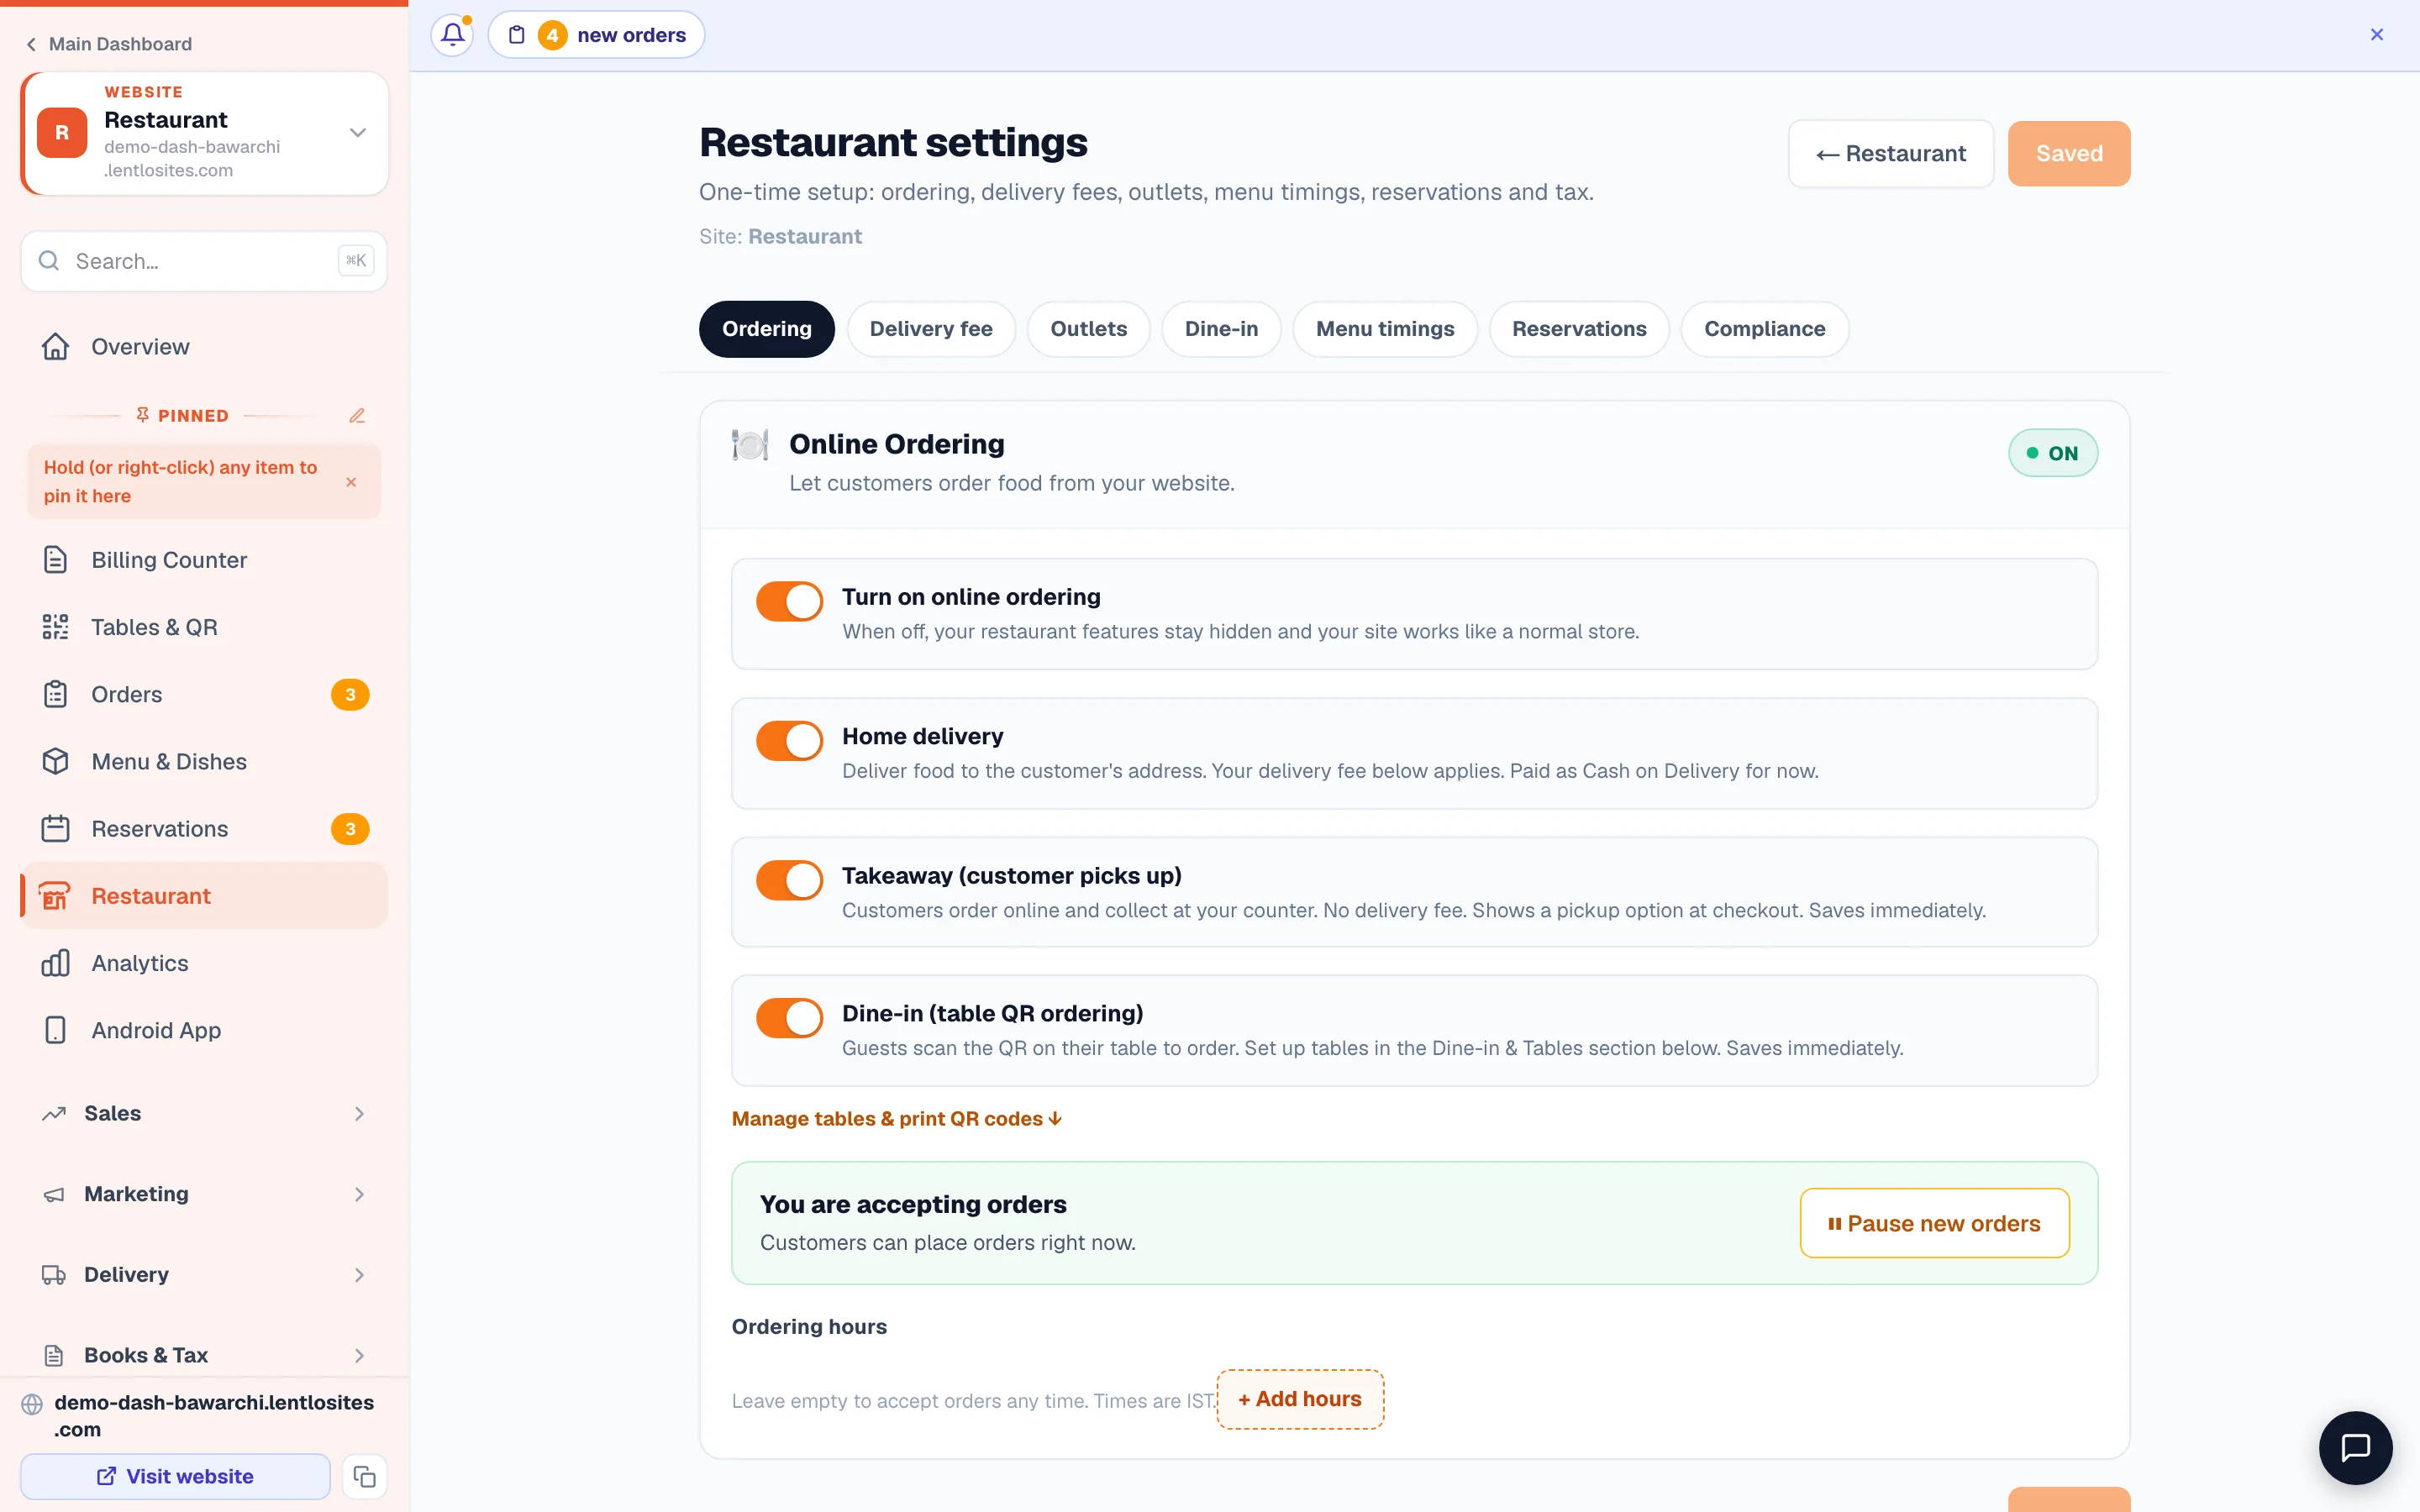
Task: Open the Menu timings tab
Action: point(1385,329)
